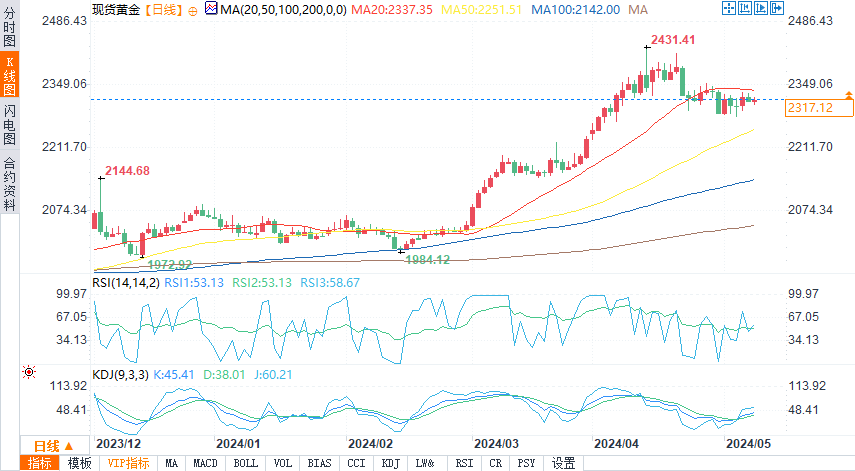Select the 模板 tab at bottom
Viewport: 855px width, 471px height.
tap(80, 463)
